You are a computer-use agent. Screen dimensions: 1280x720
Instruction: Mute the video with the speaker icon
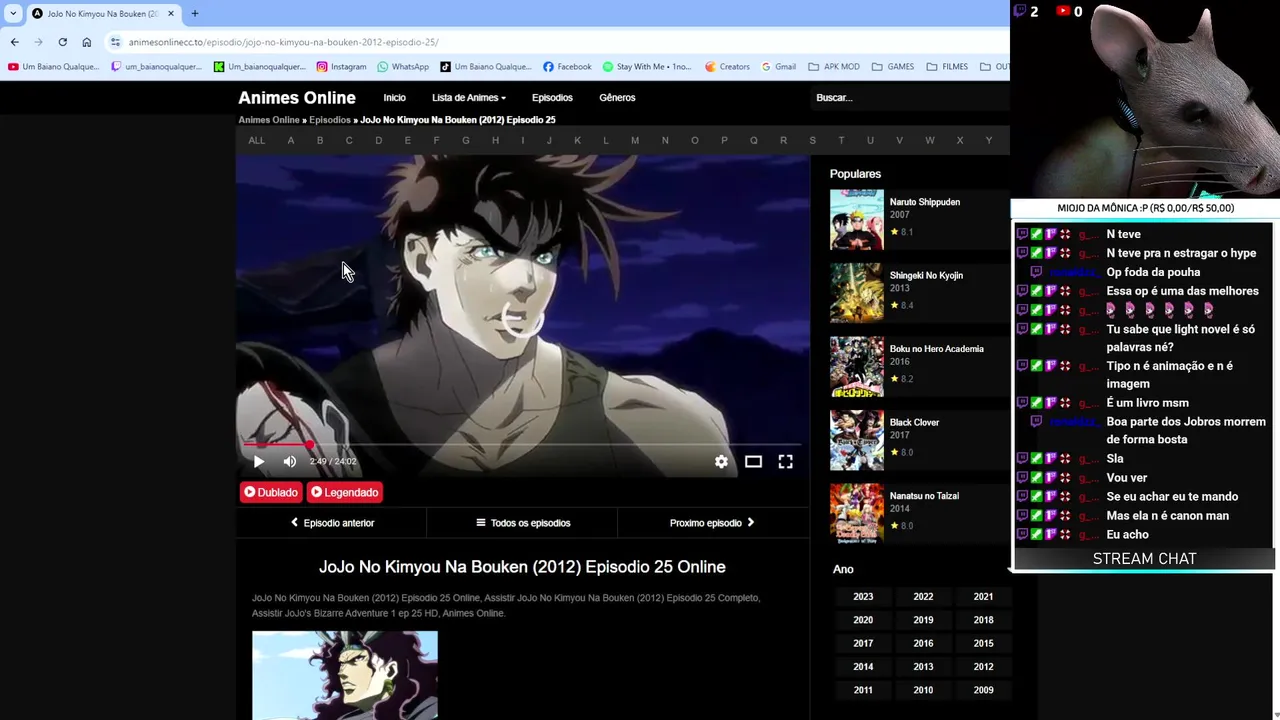coord(290,462)
